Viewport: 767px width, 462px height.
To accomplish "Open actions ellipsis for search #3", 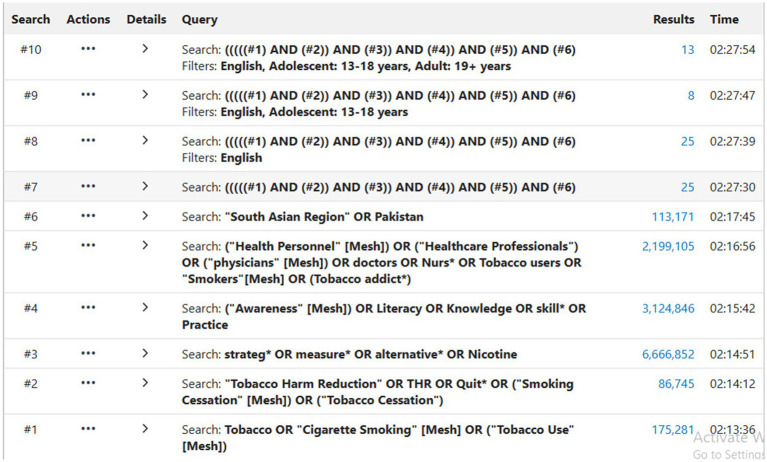I will (88, 353).
